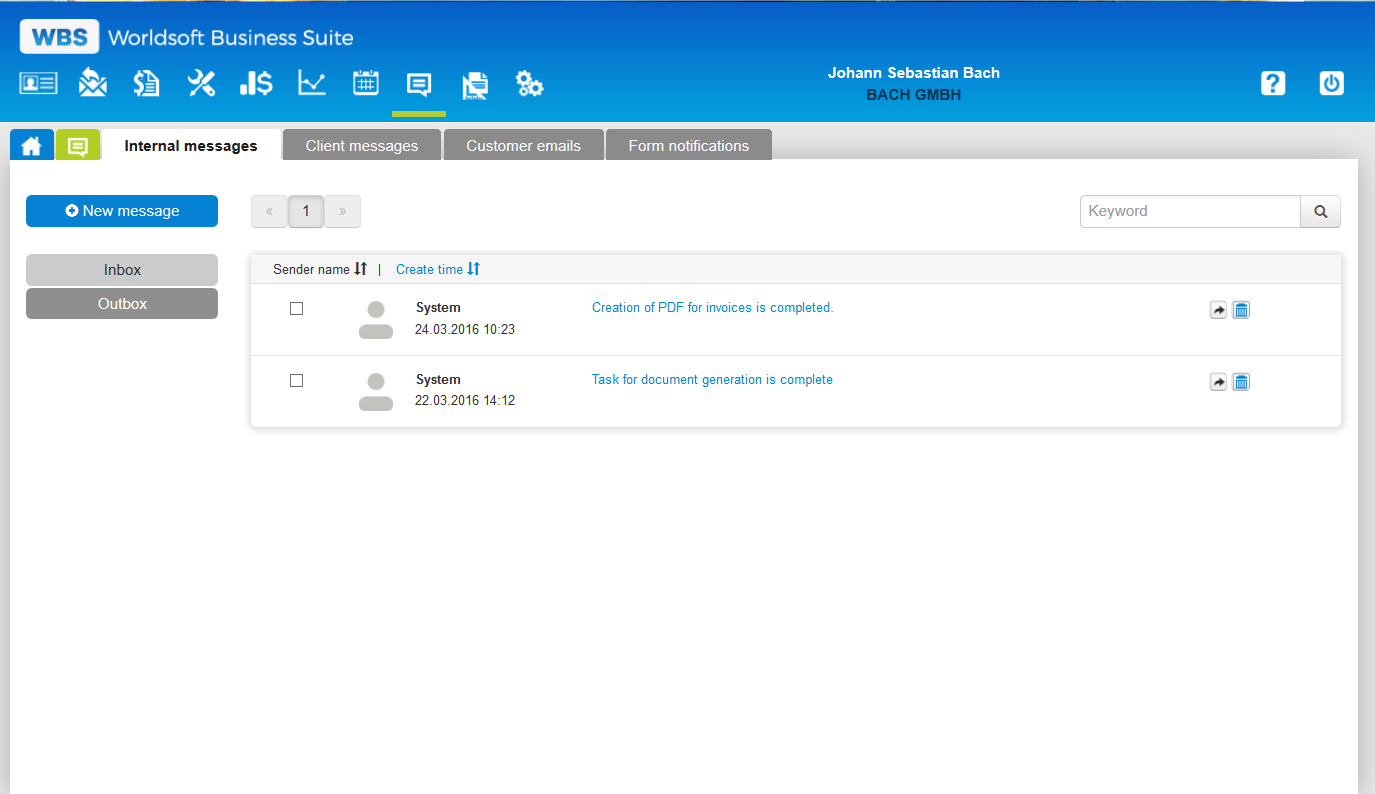1375x794 pixels.
Task: Click the WBS Worldsoft Business Suite logo
Action: coord(187,38)
